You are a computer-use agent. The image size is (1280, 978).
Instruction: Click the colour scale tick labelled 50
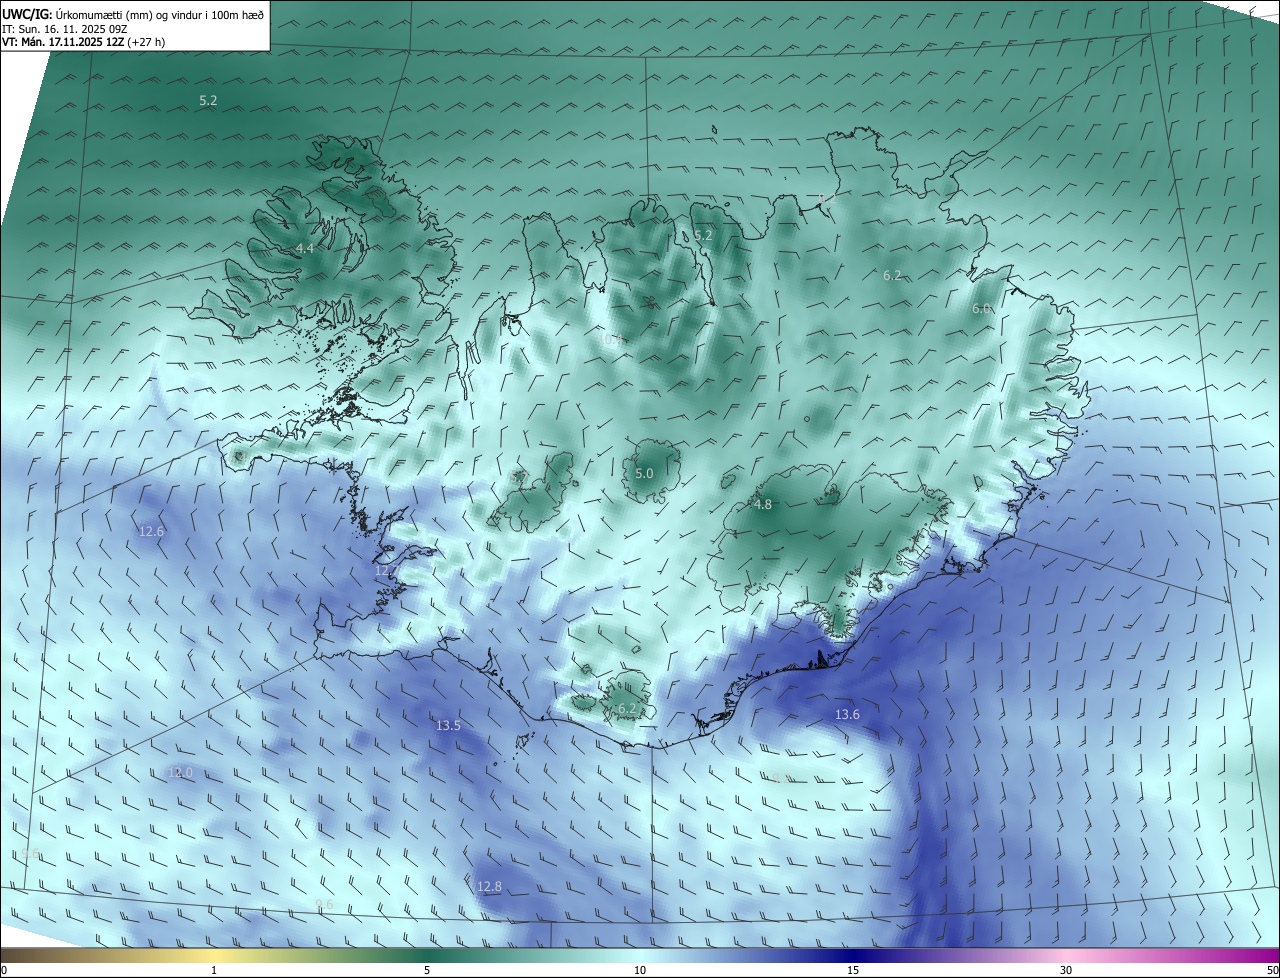coord(1271,970)
